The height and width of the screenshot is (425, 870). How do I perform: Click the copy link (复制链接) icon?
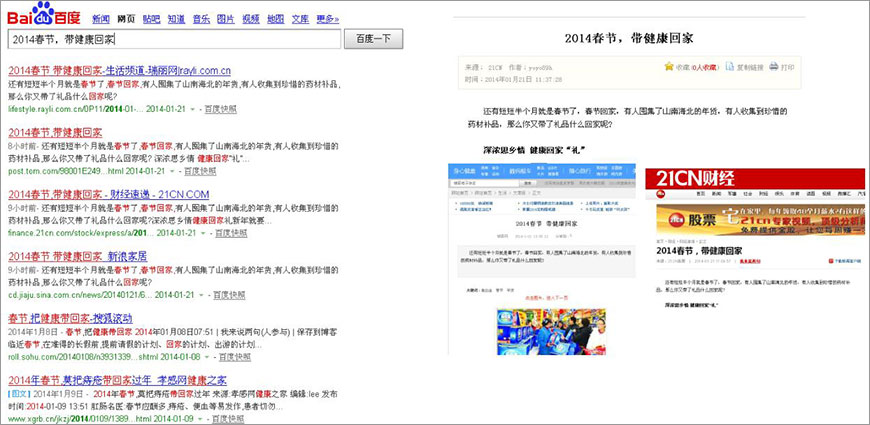728,67
